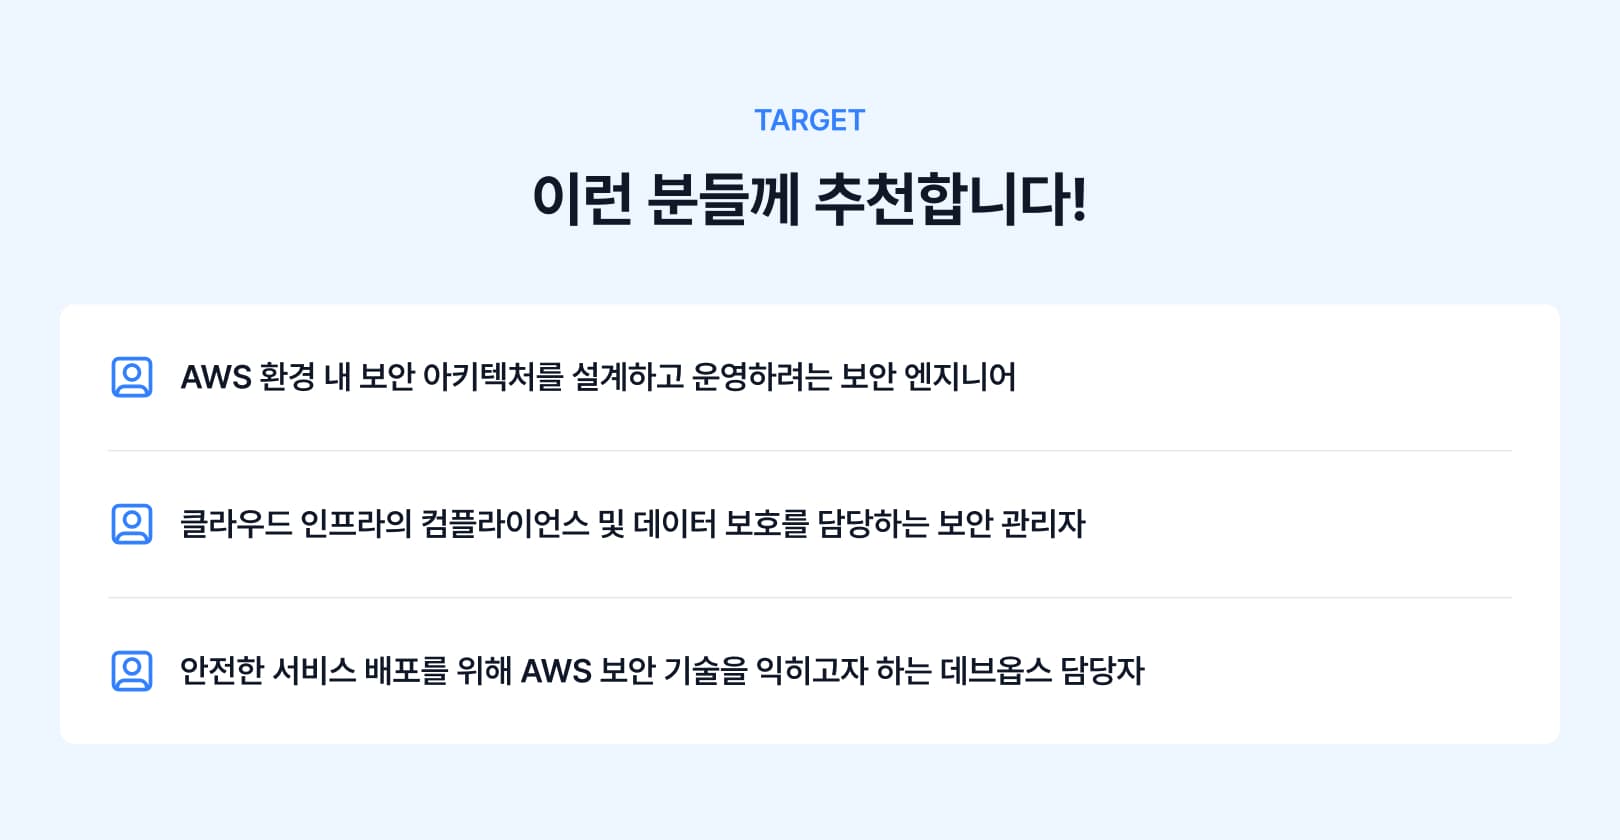This screenshot has height=840, width=1620.
Task: Click the profile icon beside the 데브옵스 담당자 row
Action: pos(132,671)
